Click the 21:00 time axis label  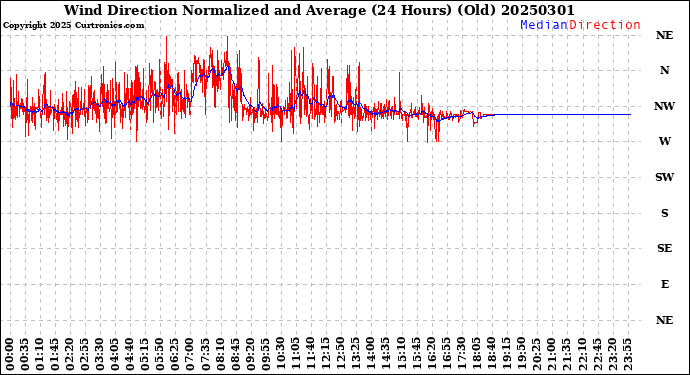coord(551,354)
